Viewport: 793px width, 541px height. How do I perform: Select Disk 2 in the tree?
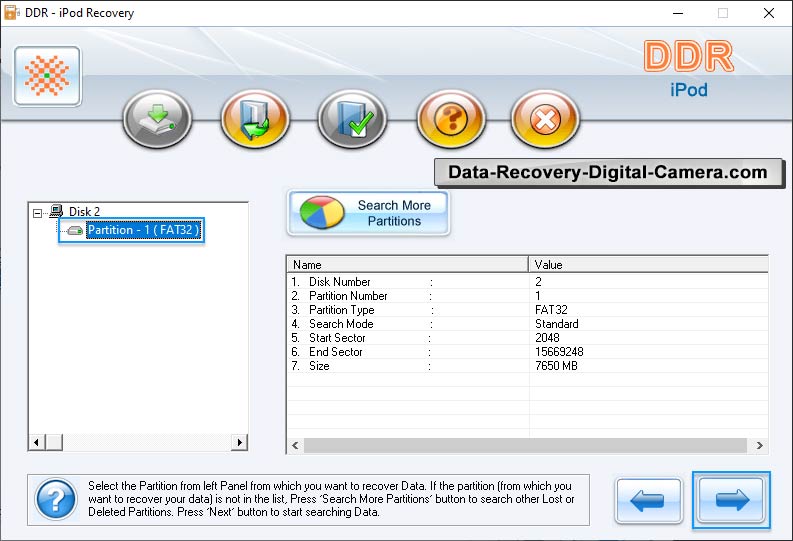point(84,211)
